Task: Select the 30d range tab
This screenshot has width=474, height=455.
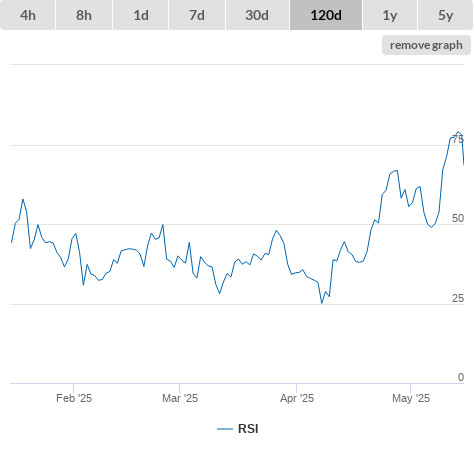Action: 257,15
